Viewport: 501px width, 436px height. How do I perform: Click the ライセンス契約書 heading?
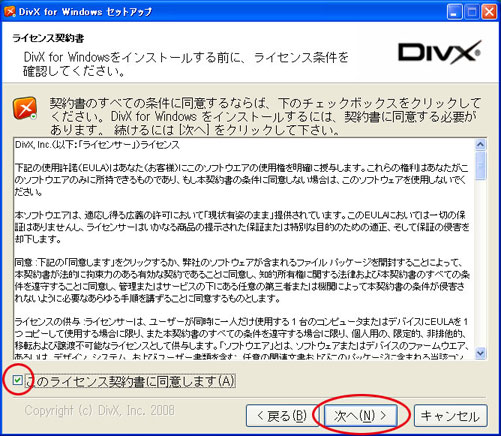coord(48,38)
